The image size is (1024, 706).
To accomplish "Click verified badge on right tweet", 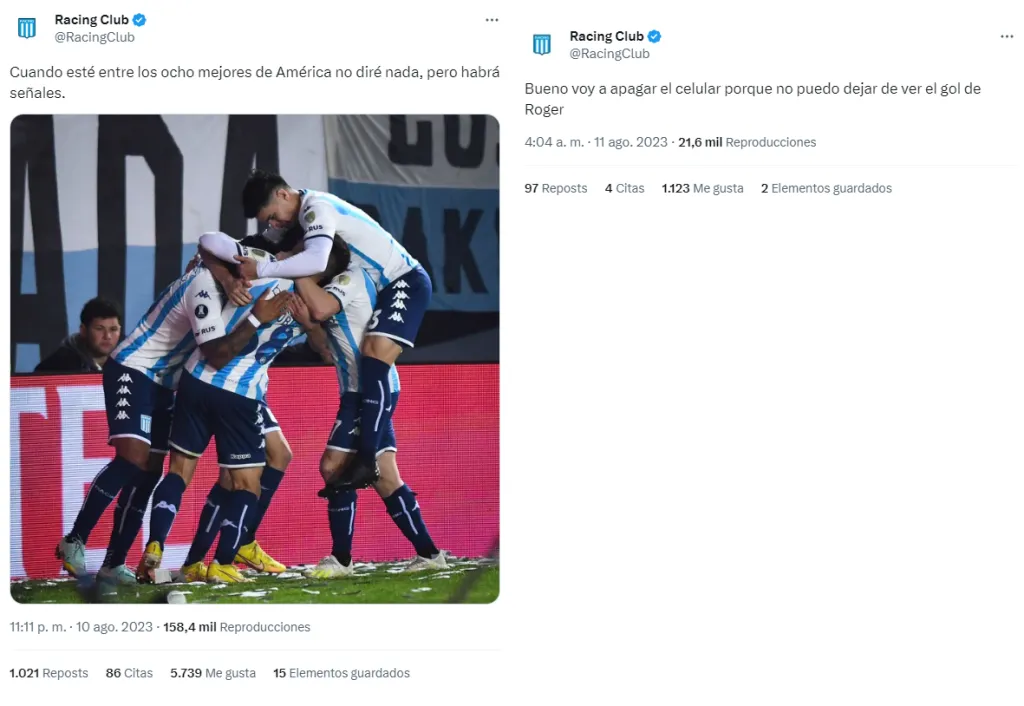I will pos(654,37).
